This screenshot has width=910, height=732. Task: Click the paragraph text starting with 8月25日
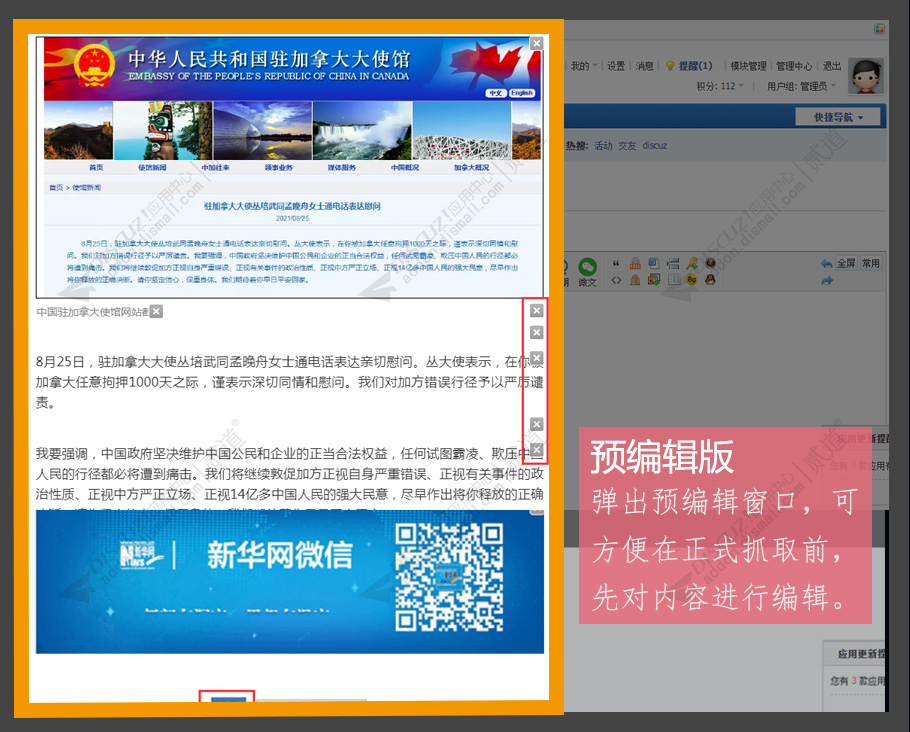click(x=290, y=382)
